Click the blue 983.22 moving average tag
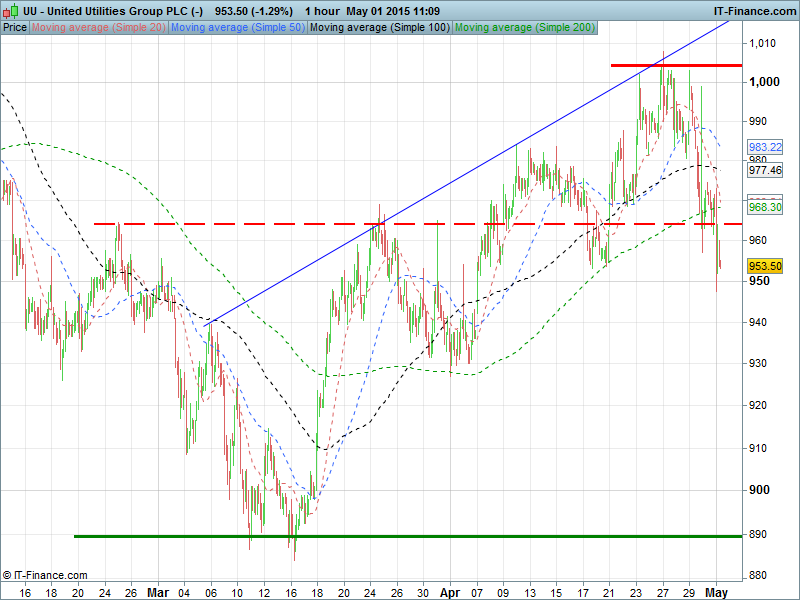This screenshot has width=800, height=600. point(764,147)
